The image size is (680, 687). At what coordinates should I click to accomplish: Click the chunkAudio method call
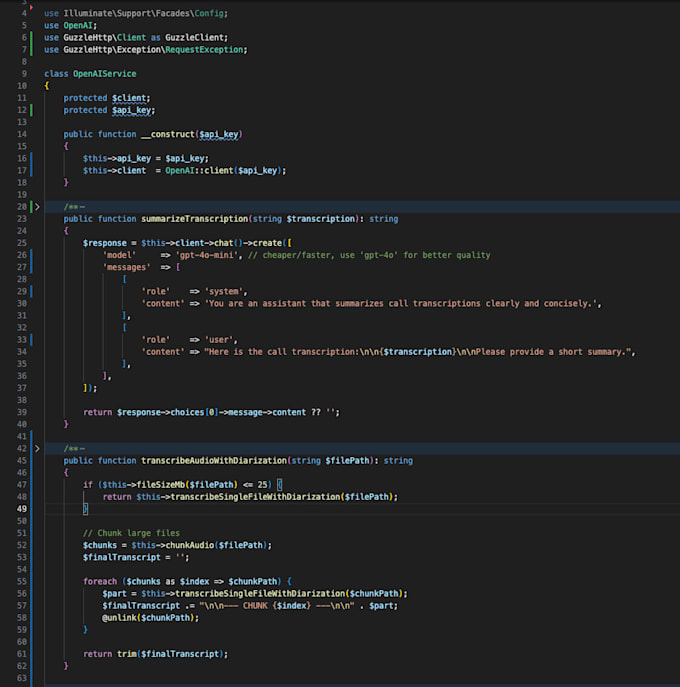pos(191,545)
